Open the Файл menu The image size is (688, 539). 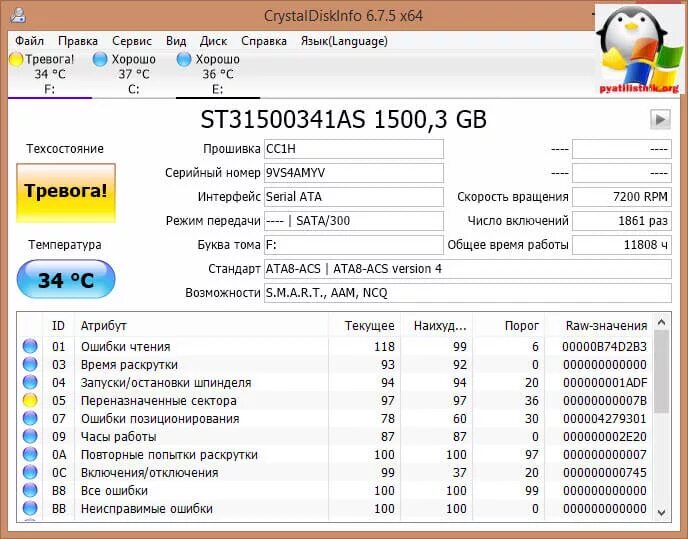pos(29,41)
